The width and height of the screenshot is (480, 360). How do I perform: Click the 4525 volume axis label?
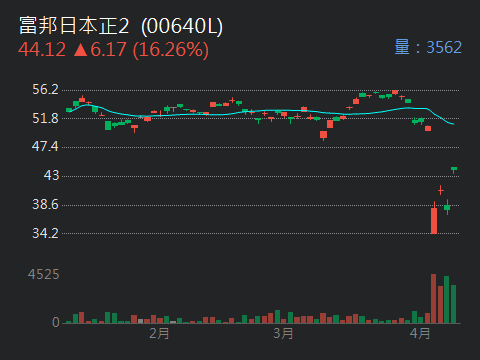(x=44, y=274)
